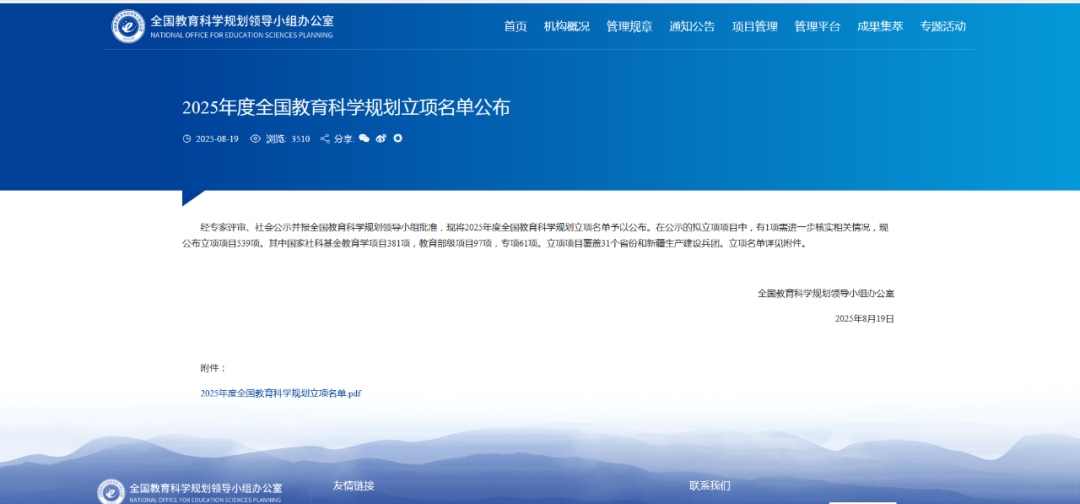Download 2025年度全国教育科学规划立项名单.pdf attachment
Viewport: 1080px width, 504px height.
(281, 394)
